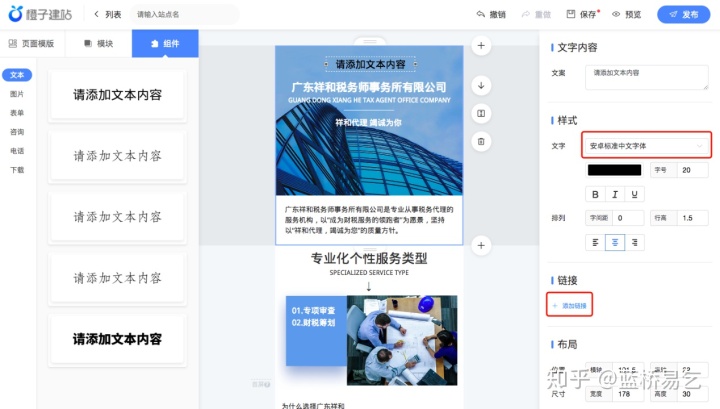The width and height of the screenshot is (720, 409).
Task: Select 表单 component category
Action: (x=17, y=113)
